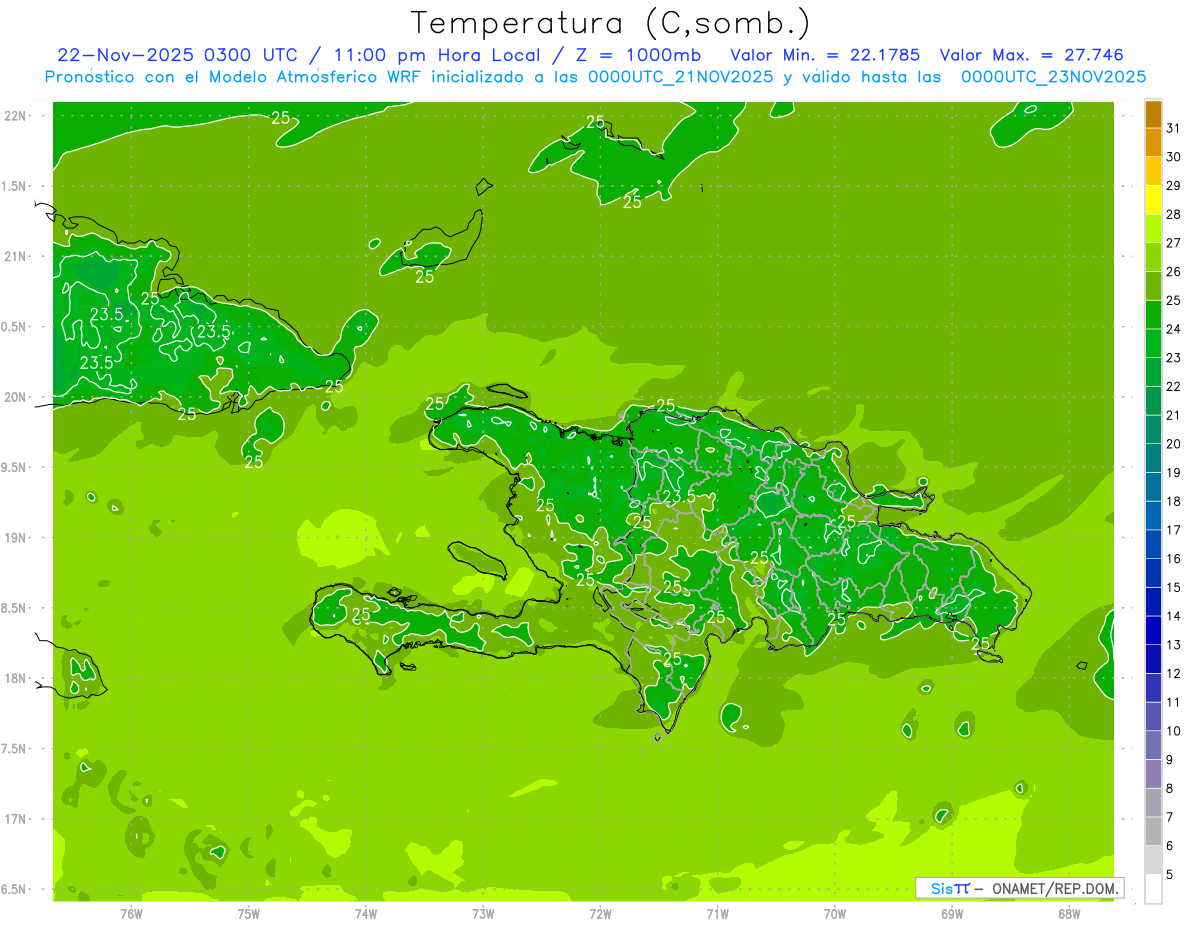
Task: Click the '70W' longitude axis label
Action: pyautogui.click(x=835, y=913)
